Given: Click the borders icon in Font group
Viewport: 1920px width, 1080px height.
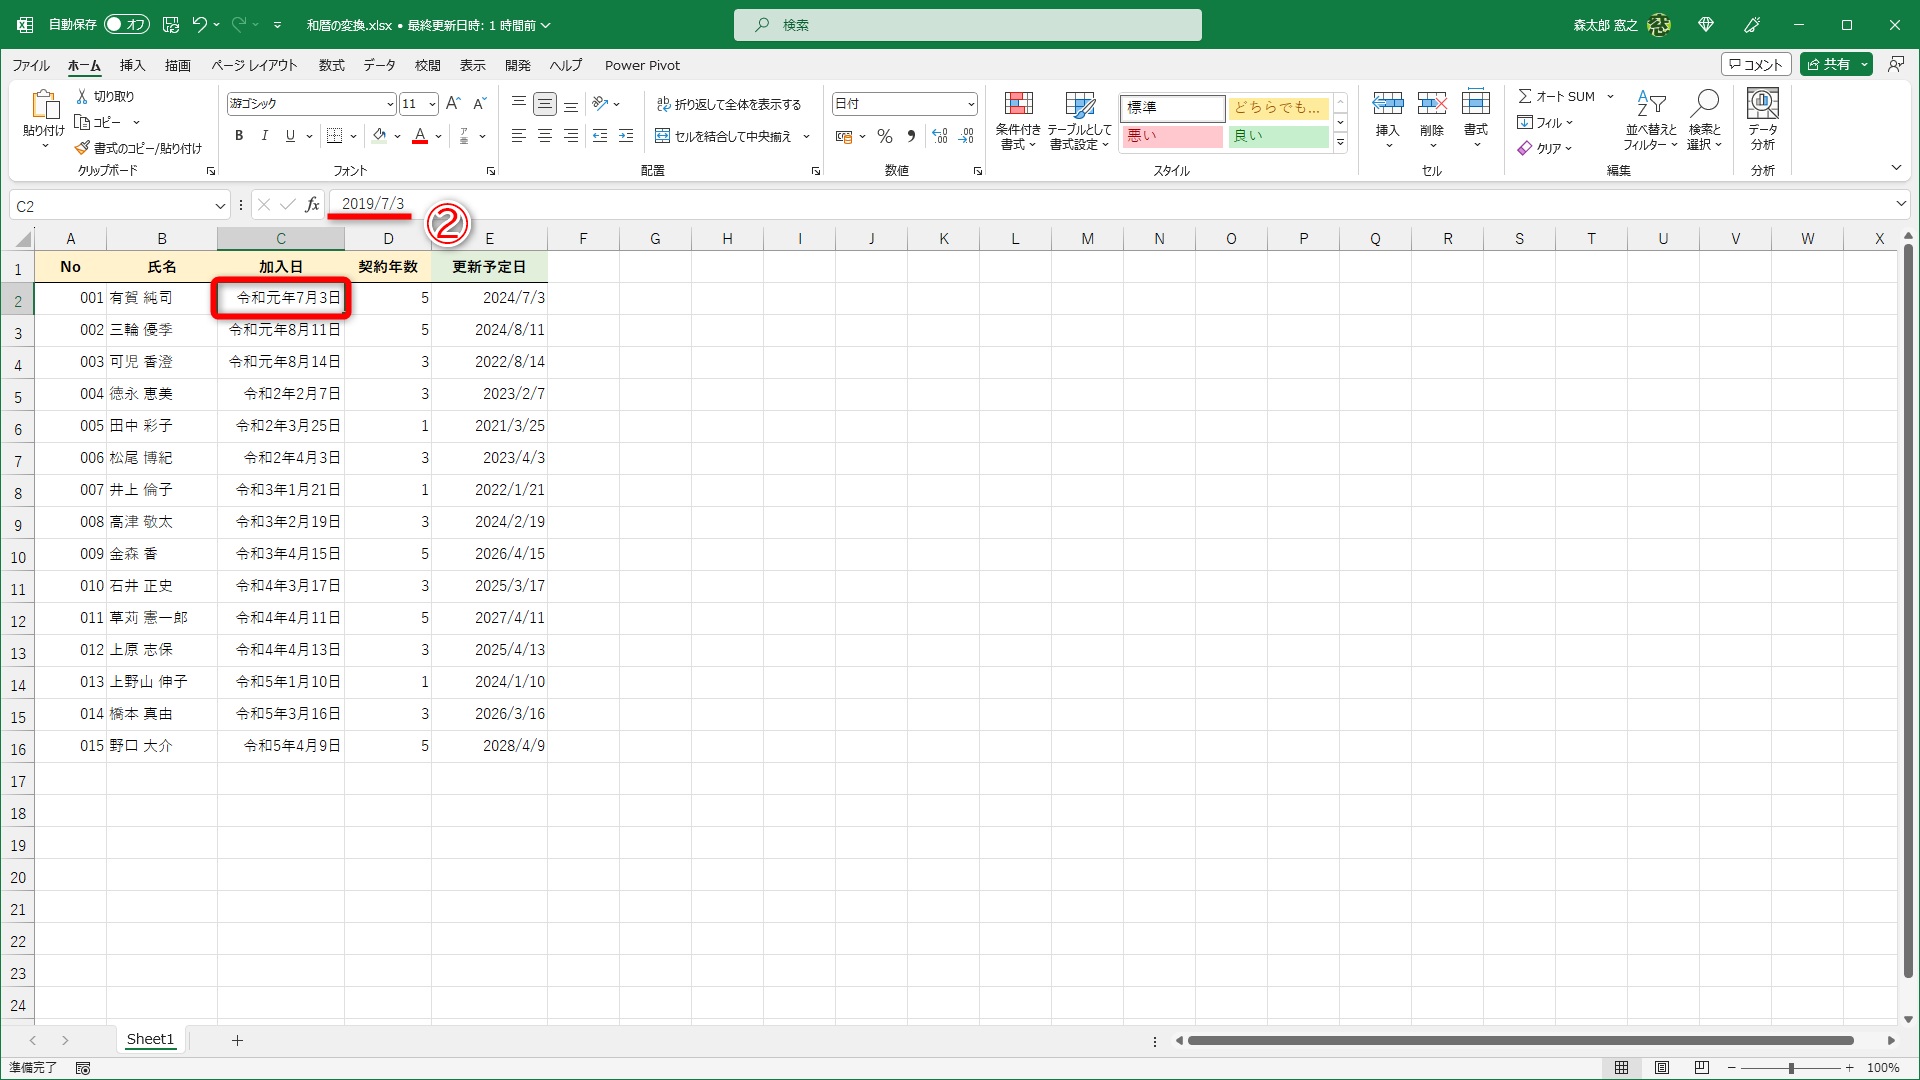Looking at the screenshot, I should [x=335, y=136].
